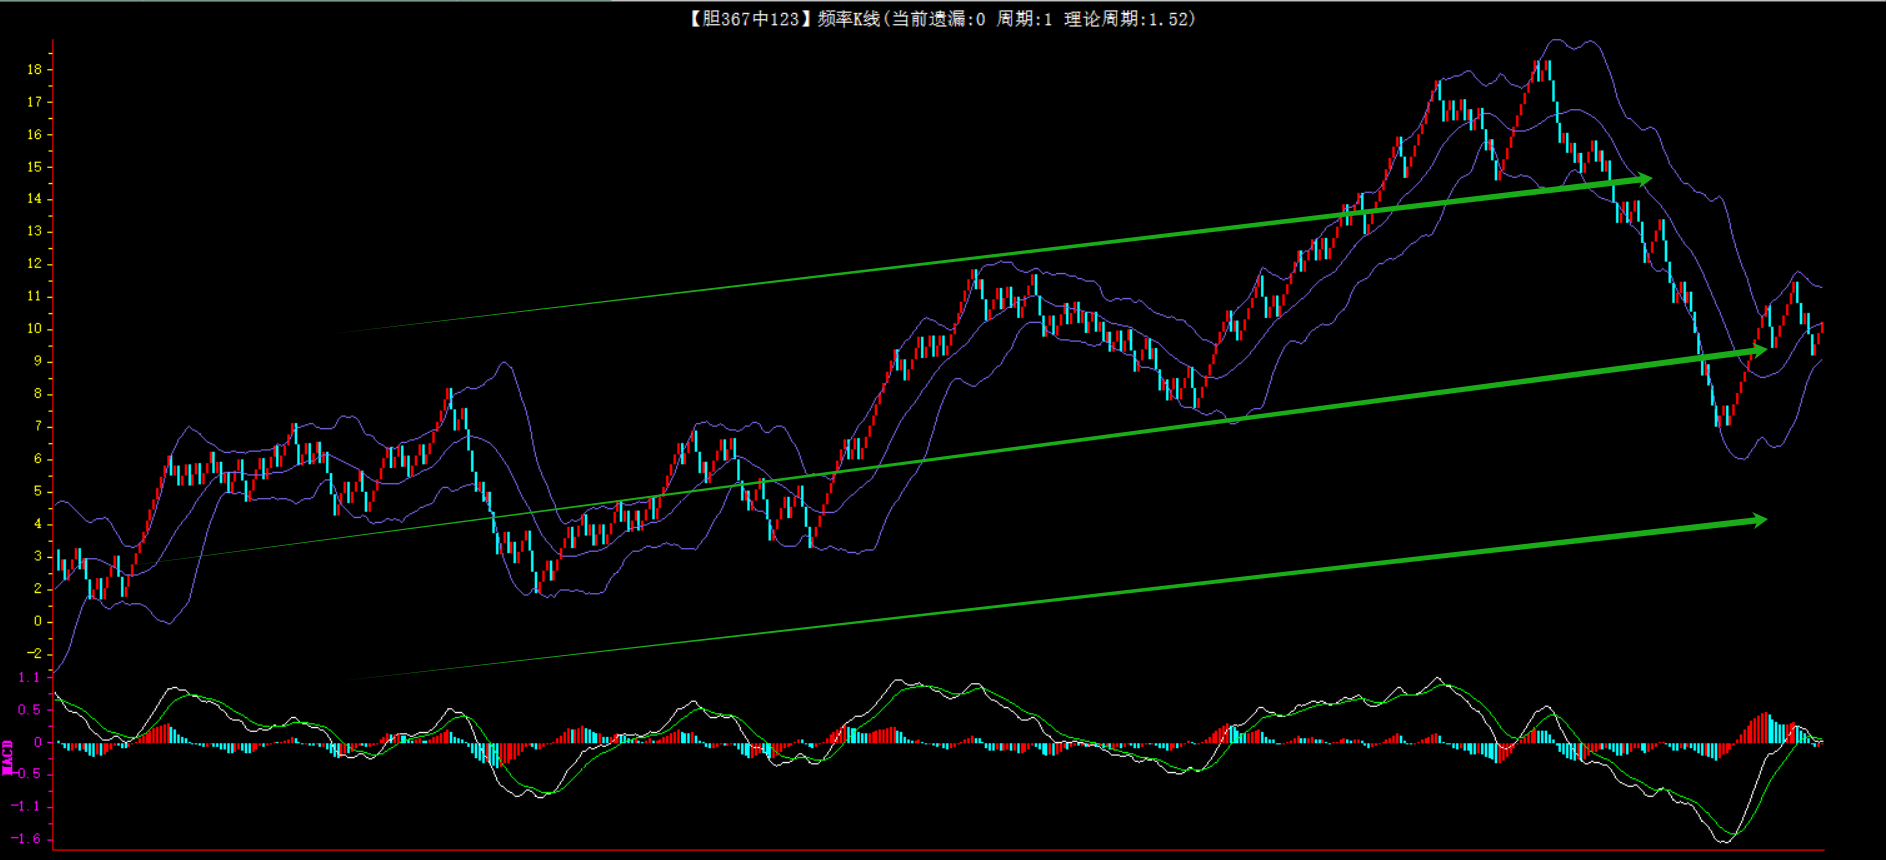Click the 10 label on price axis
1886x860 pixels.
point(35,328)
